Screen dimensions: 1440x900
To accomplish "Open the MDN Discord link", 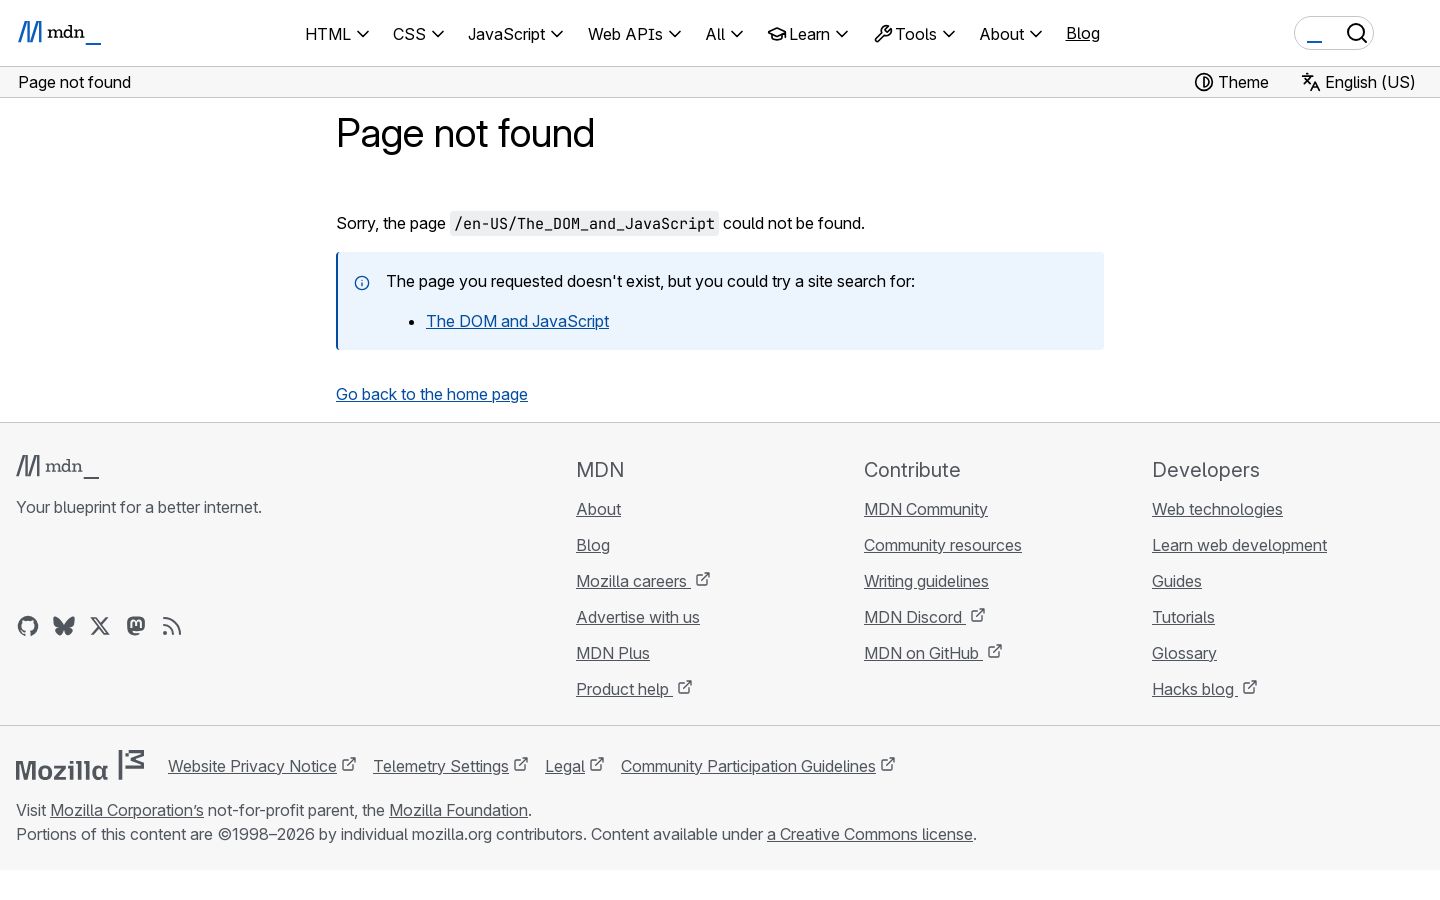I will 925,617.
